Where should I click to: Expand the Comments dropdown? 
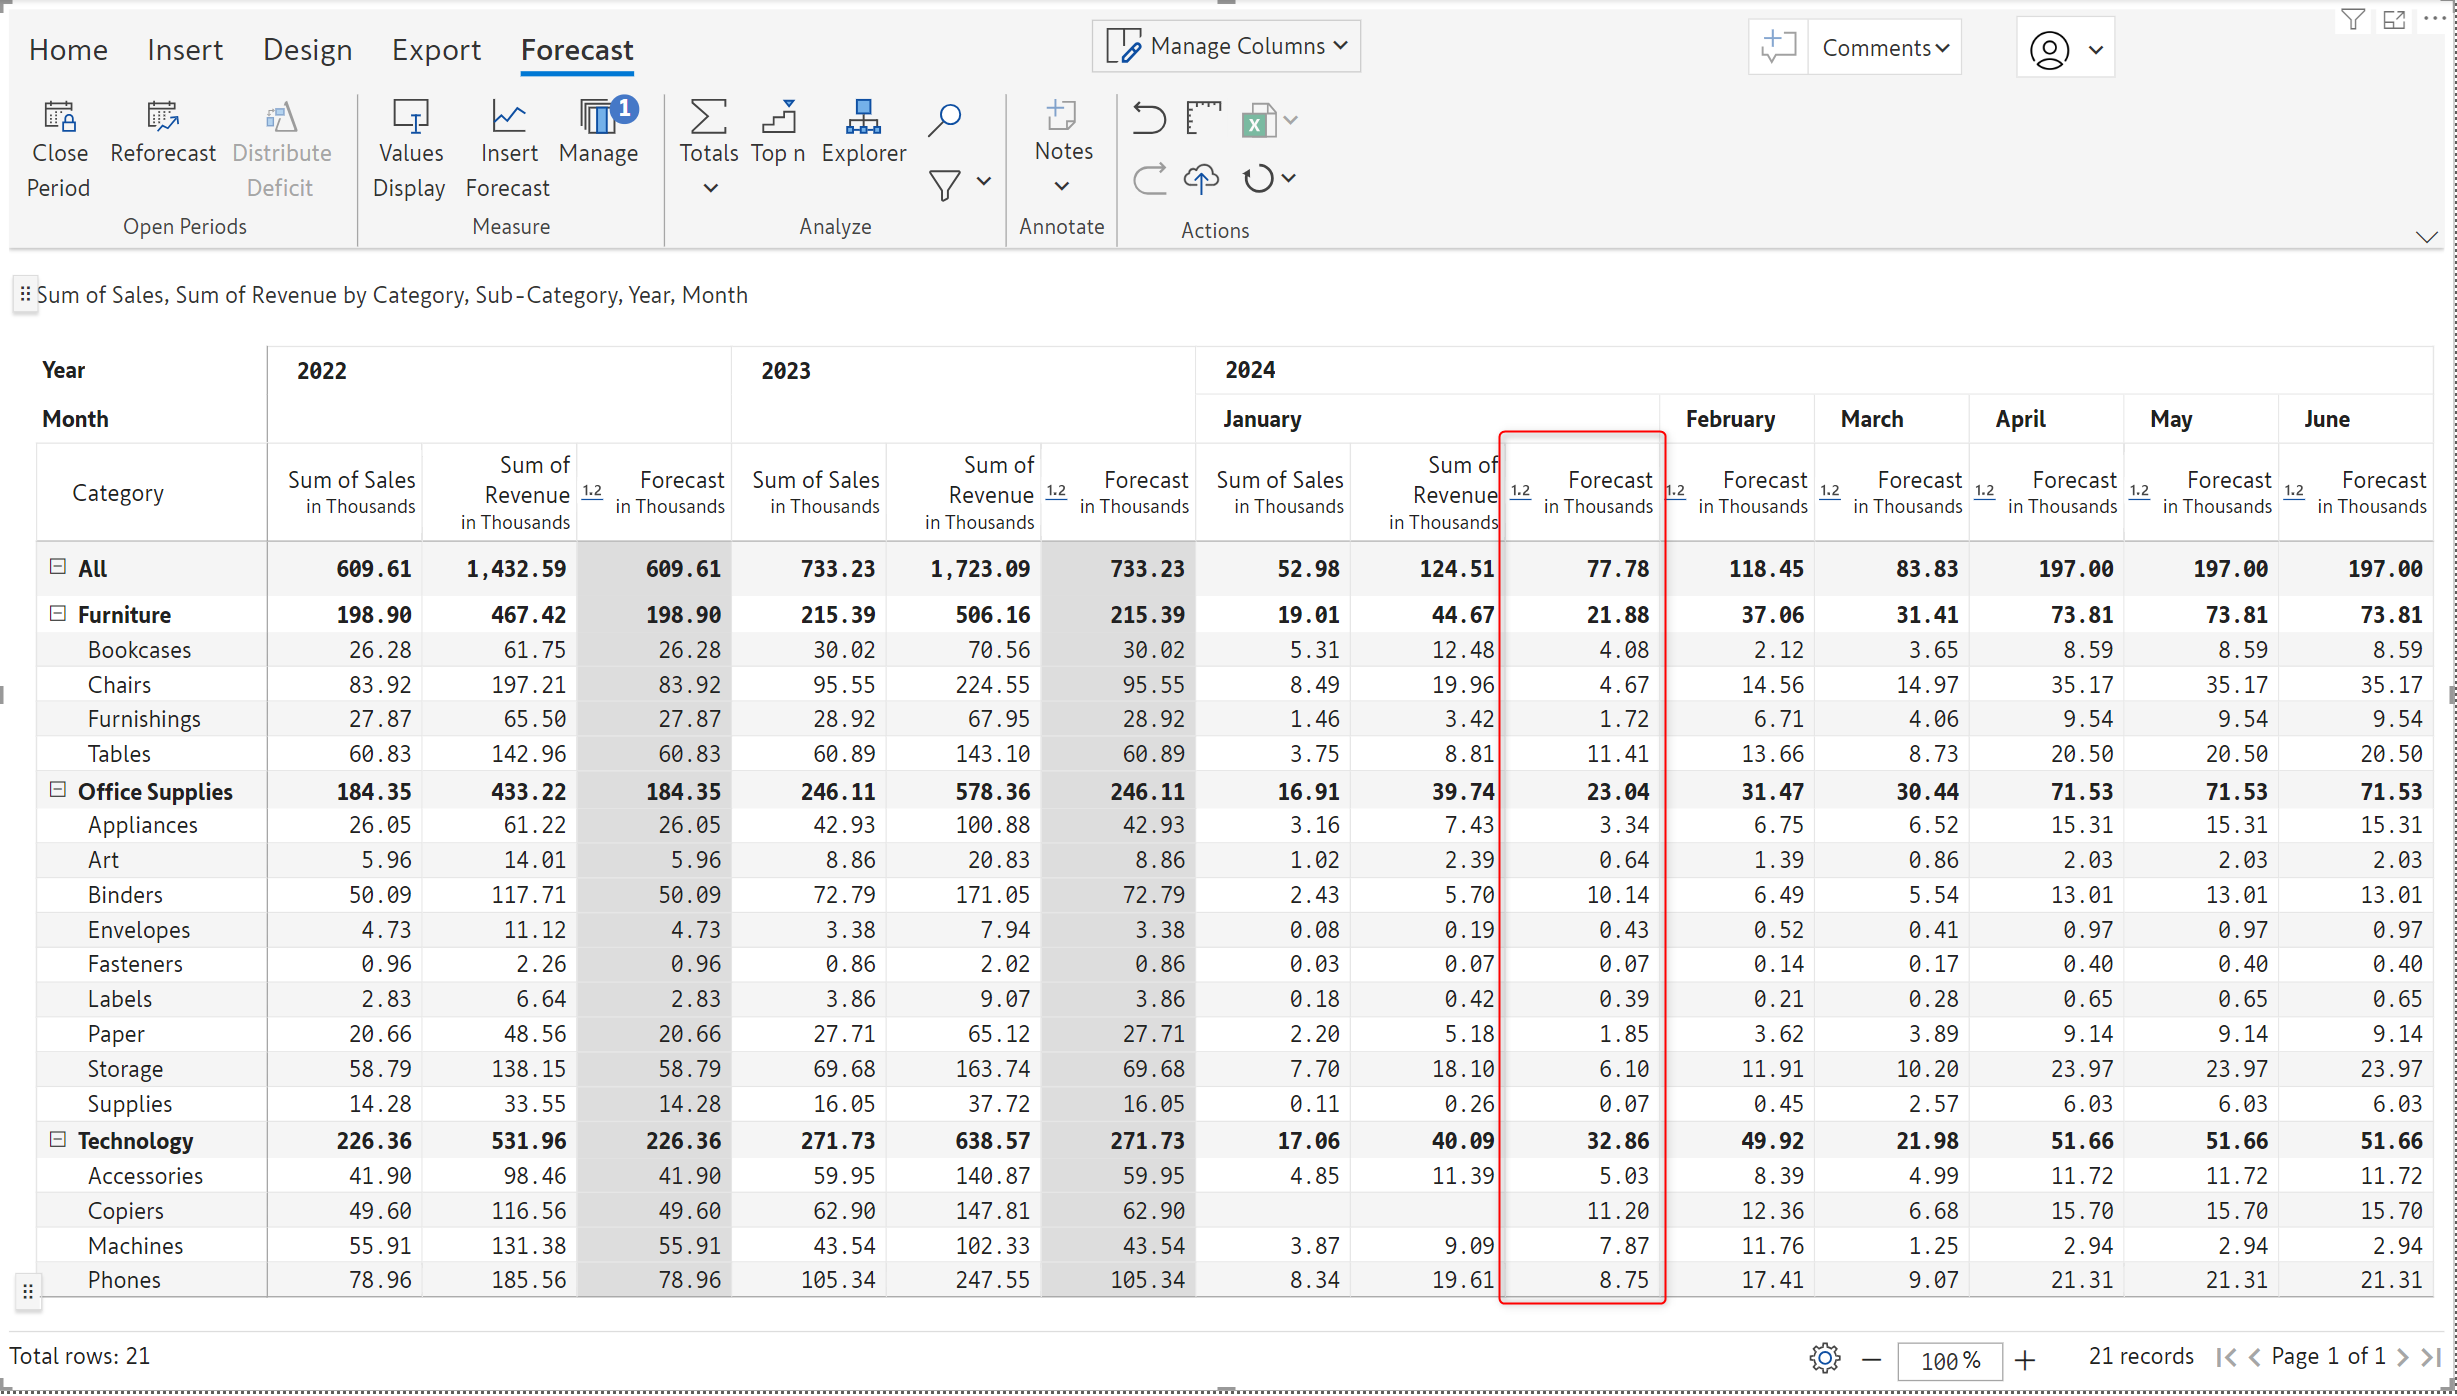[1885, 48]
